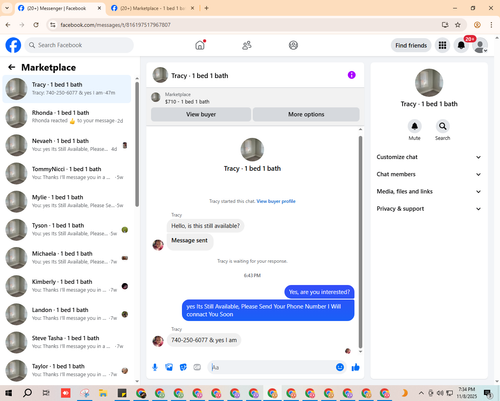Screen dimensions: 500x401
Task: Open Steve Tasha - 1 bed 1 bath chat
Action: pyautogui.click(x=67, y=342)
